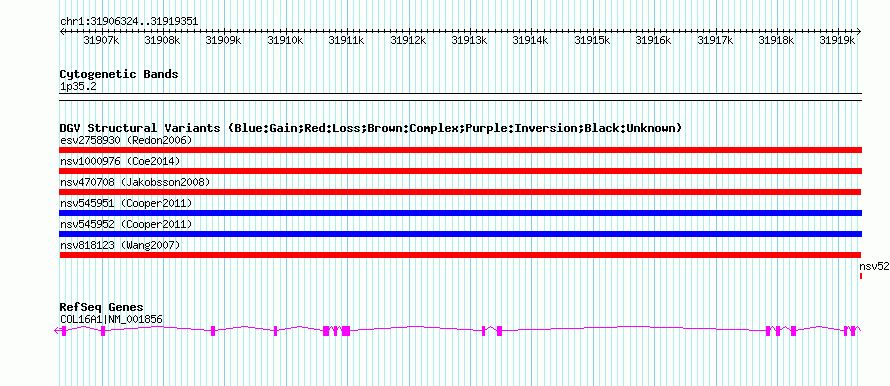The image size is (890, 386).
Task: Click the 31915k ruler position
Action: [x=593, y=40]
